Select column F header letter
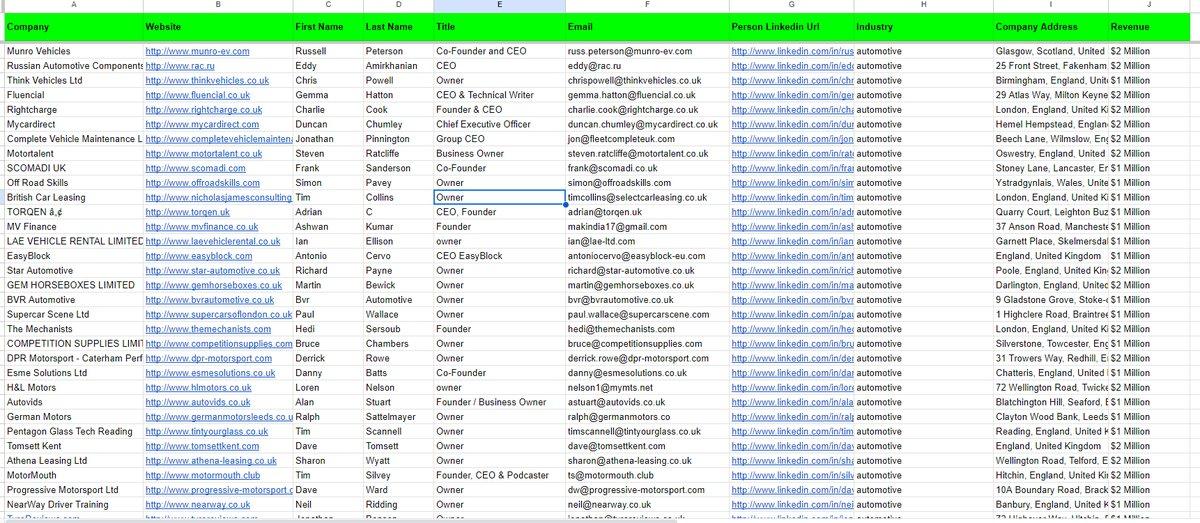 click(647, 5)
